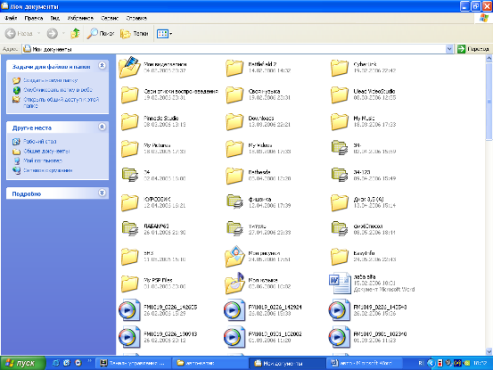Click the vertical scrollbar down arrow

(x=489, y=351)
